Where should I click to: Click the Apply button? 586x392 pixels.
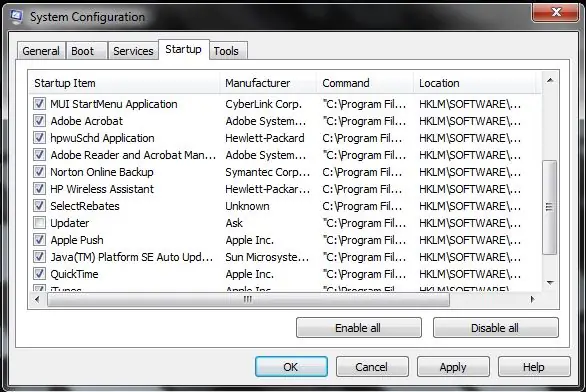pos(453,367)
